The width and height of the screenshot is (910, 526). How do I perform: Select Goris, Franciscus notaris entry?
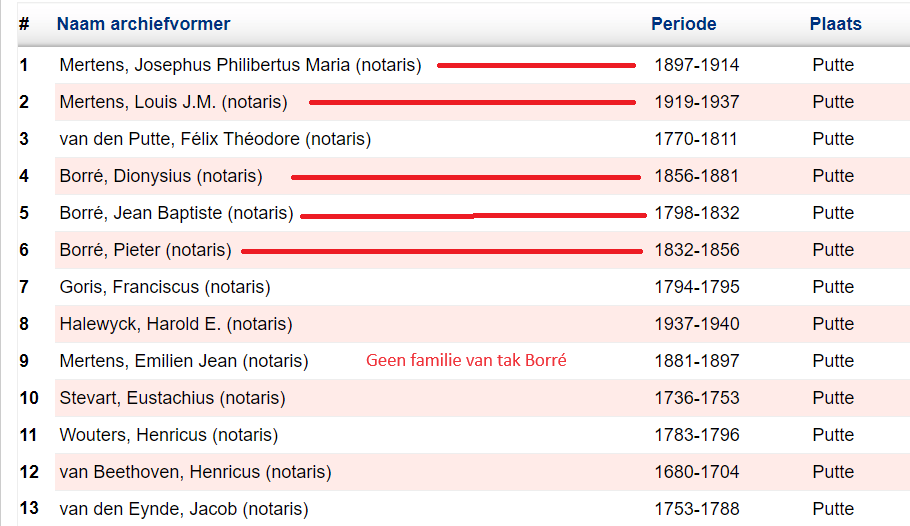point(165,287)
